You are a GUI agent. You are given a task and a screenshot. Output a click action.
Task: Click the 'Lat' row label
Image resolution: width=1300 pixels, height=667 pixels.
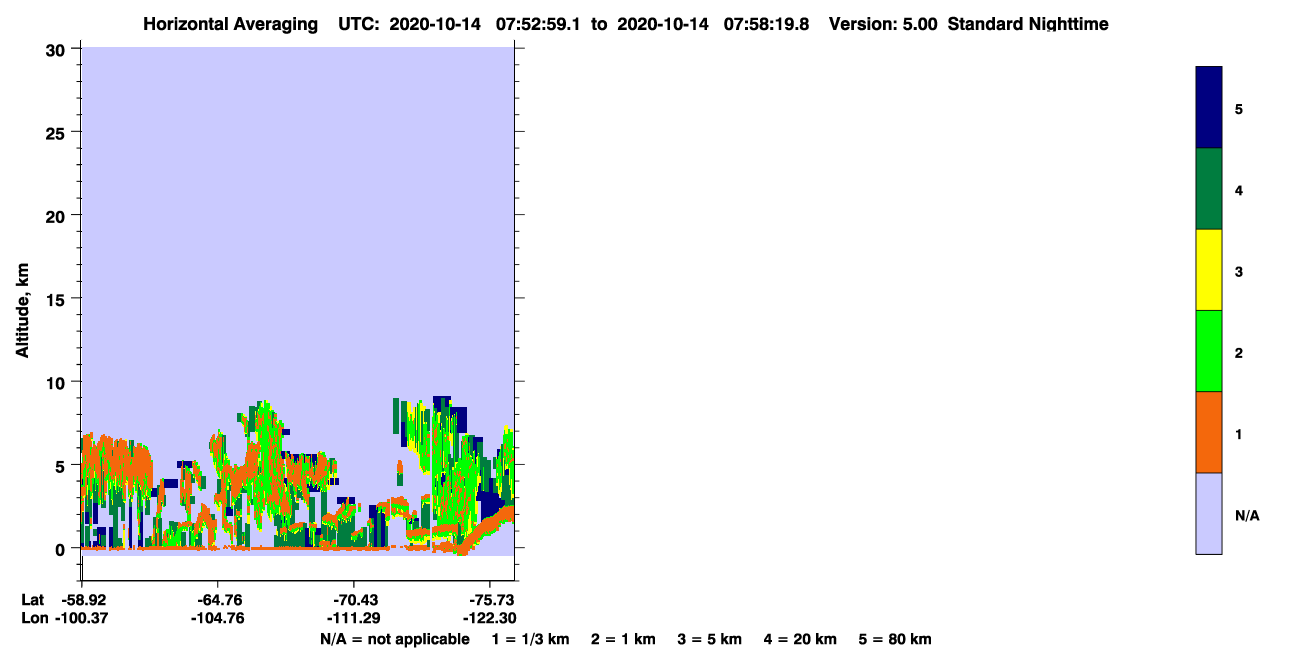33,600
